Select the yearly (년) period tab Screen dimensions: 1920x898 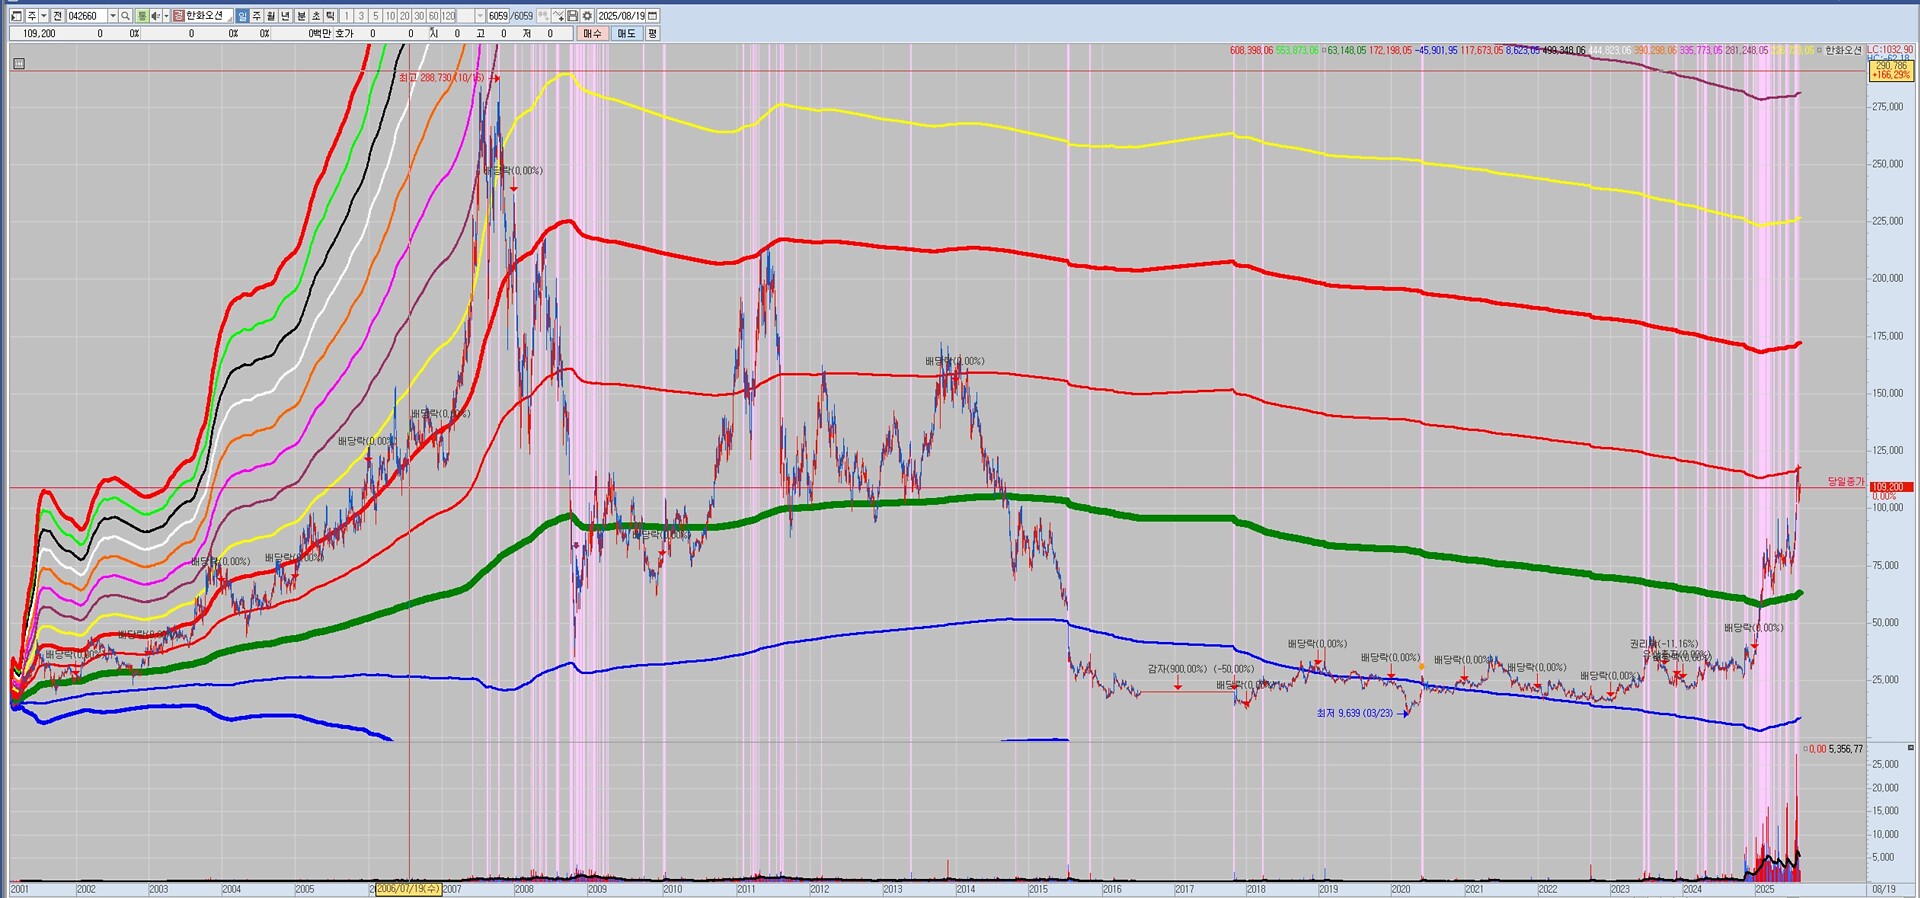click(286, 16)
